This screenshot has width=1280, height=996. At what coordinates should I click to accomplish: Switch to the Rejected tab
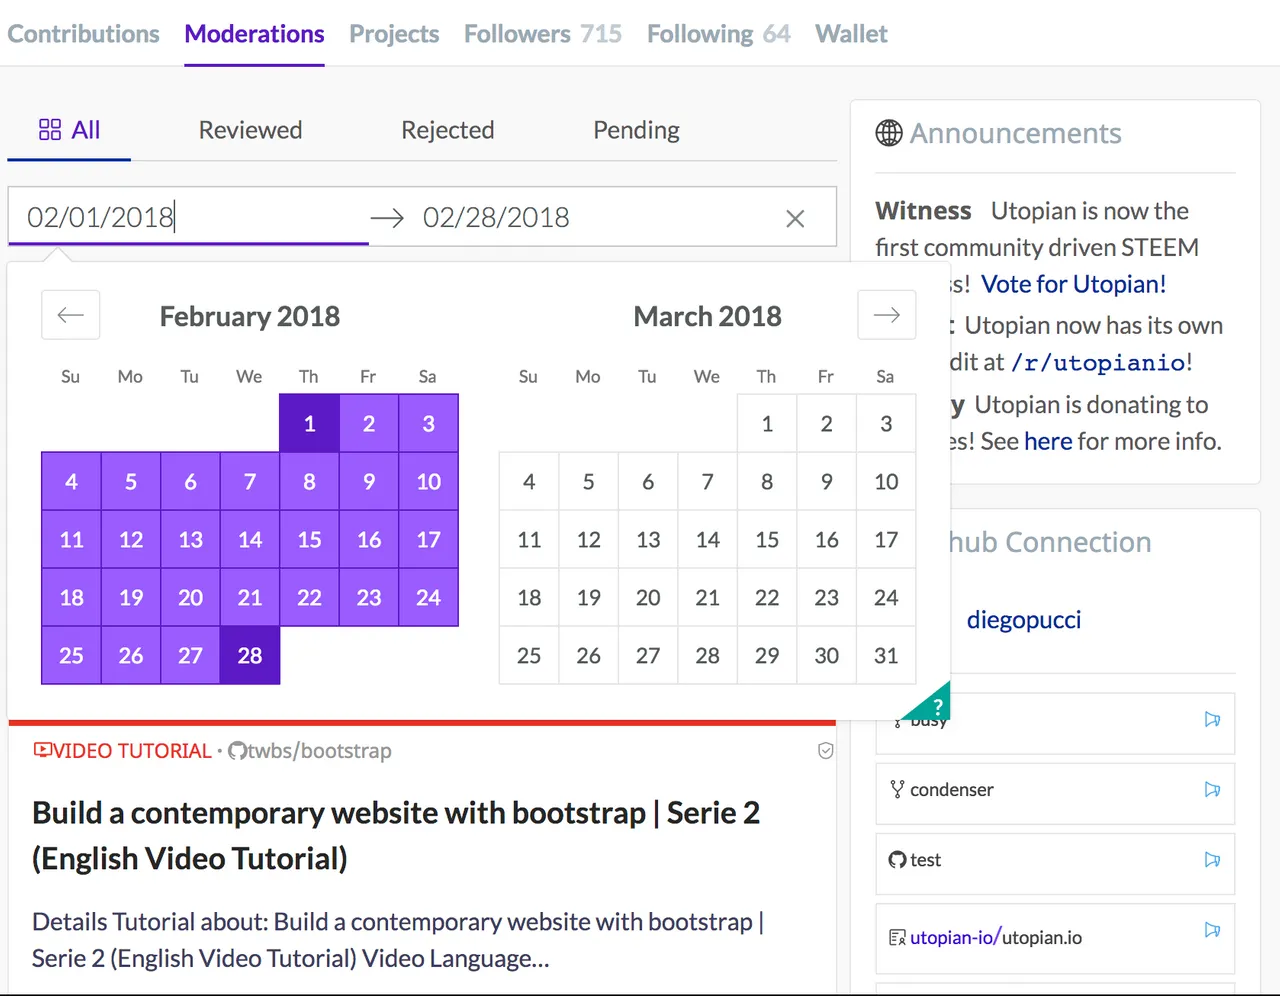pos(447,130)
